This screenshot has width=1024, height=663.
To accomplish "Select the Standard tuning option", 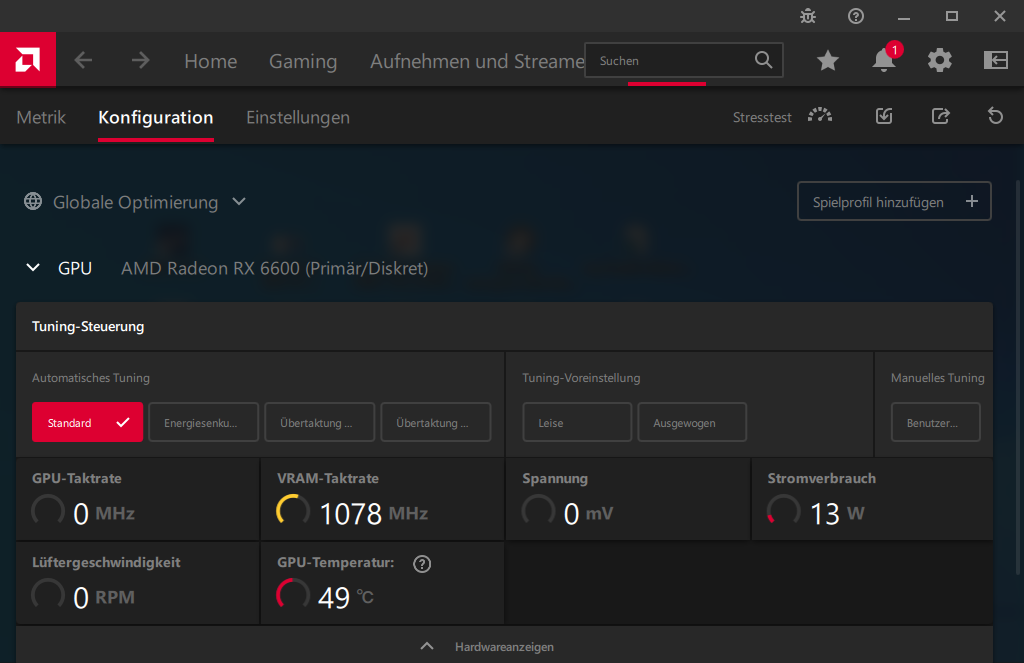I will [88, 423].
